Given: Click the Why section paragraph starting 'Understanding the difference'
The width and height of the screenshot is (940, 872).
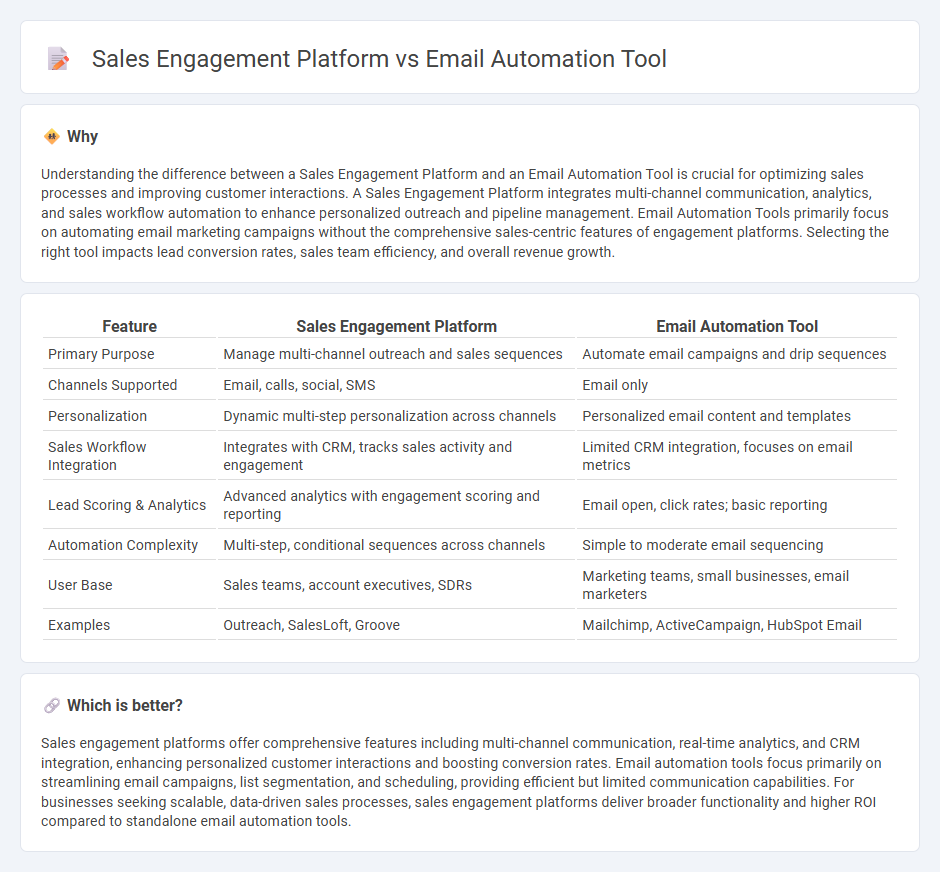Looking at the screenshot, I should pos(465,213).
